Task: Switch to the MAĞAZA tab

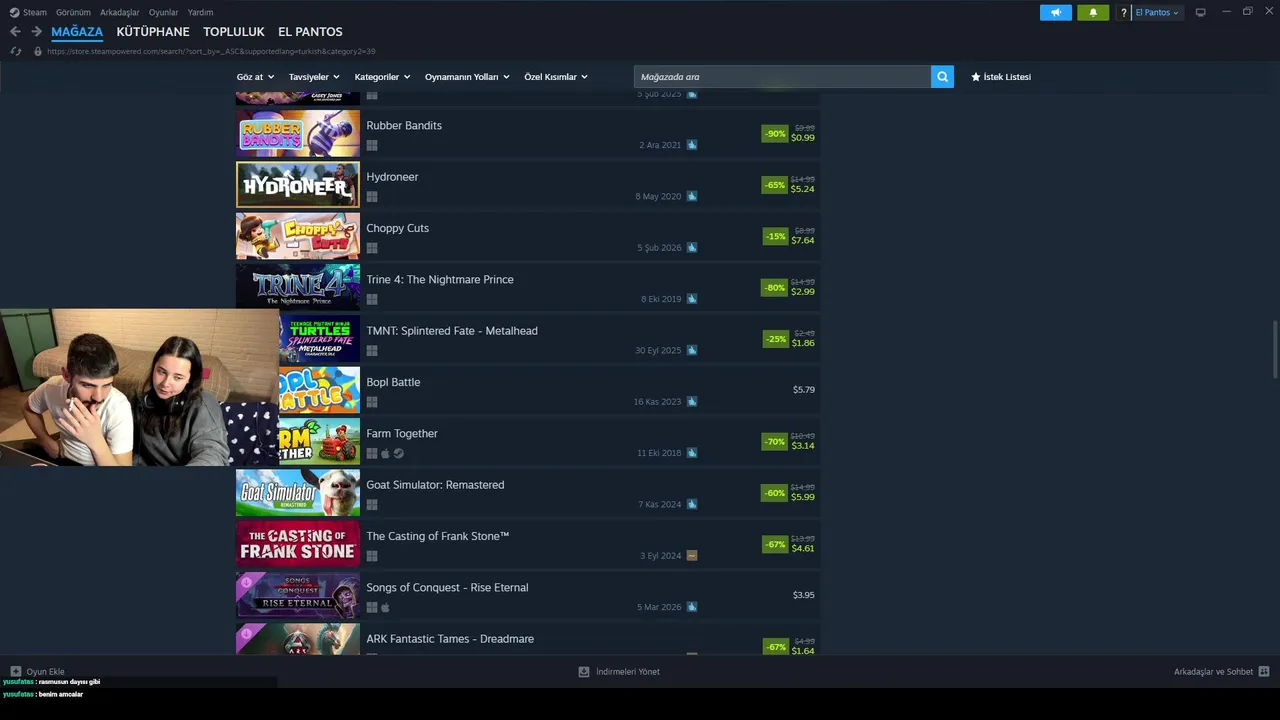Action: pyautogui.click(x=77, y=32)
